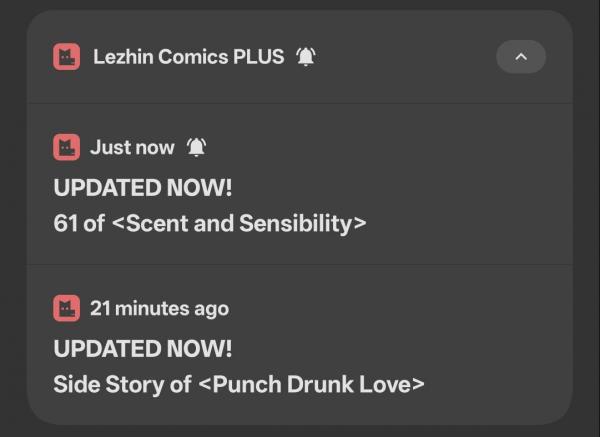This screenshot has width=600, height=437.
Task: Click the Just now timestamp
Action: click(132, 148)
